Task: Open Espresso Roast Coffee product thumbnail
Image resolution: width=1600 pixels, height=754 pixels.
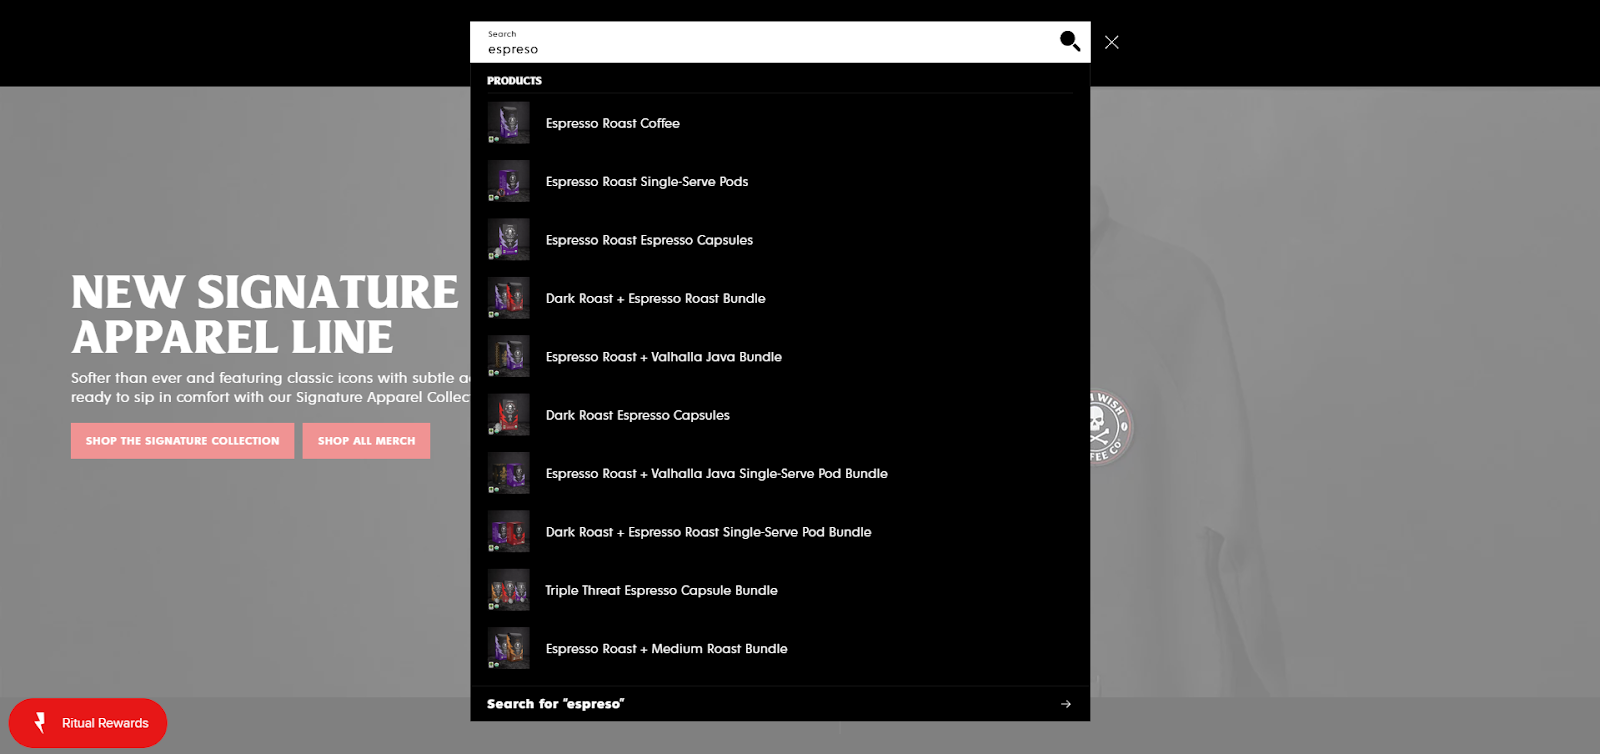Action: (508, 123)
